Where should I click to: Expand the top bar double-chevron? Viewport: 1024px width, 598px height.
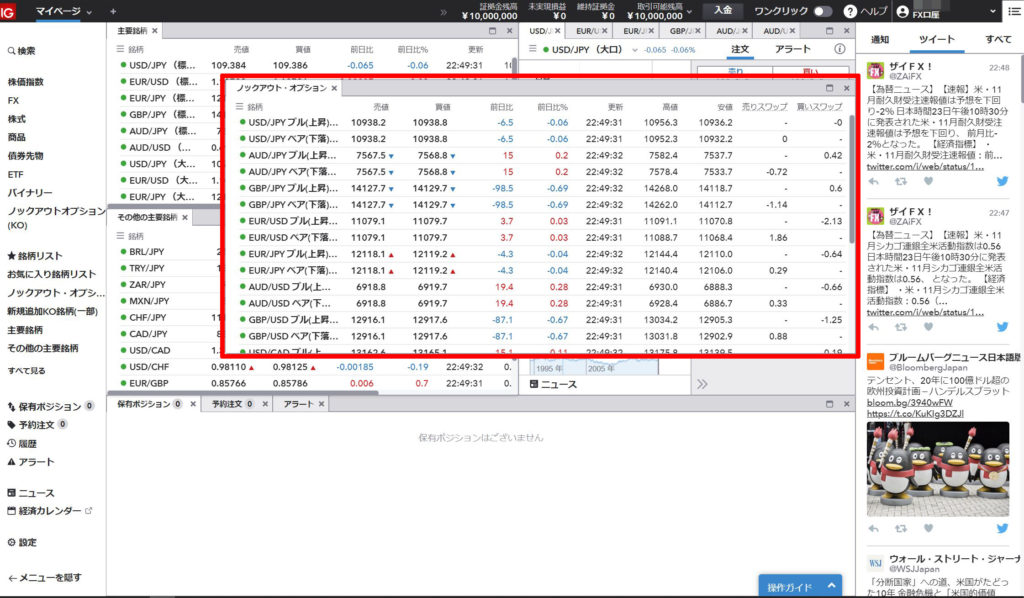click(x=444, y=12)
